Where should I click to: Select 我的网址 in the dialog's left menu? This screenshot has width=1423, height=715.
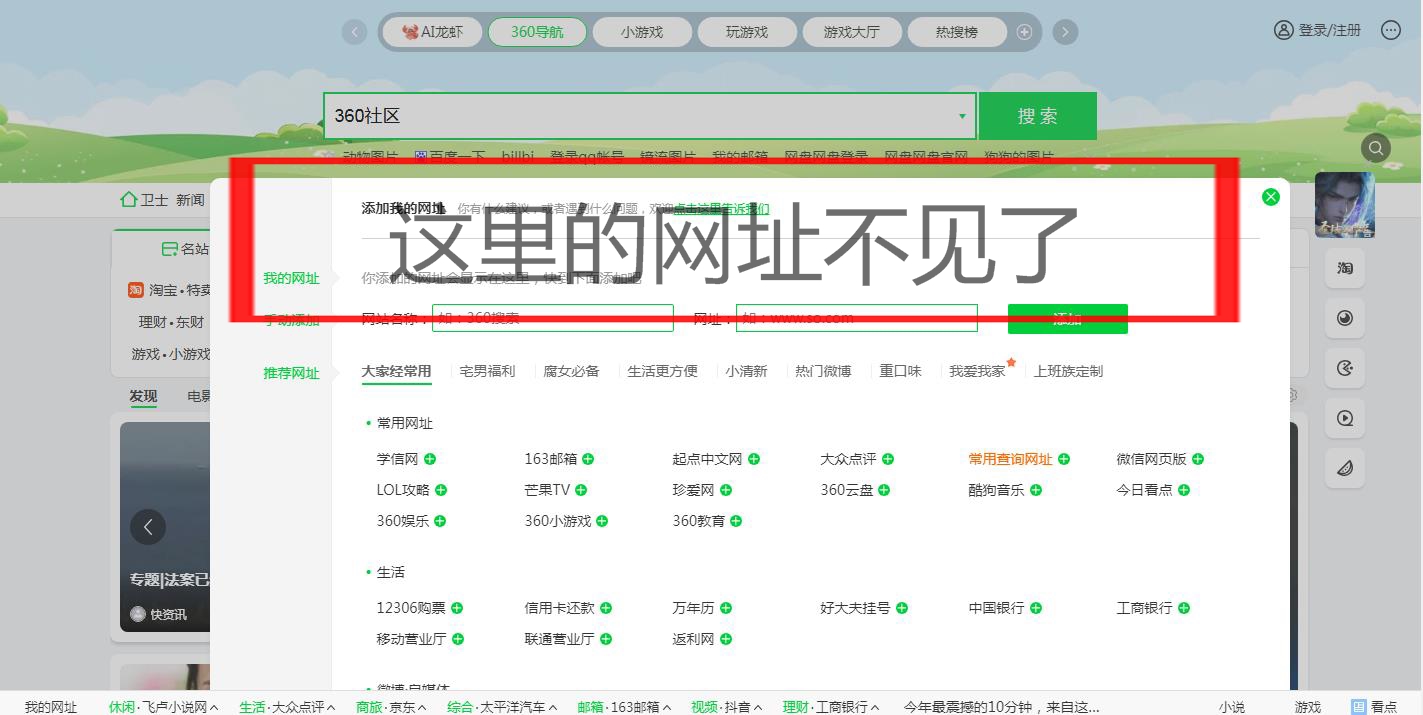point(291,278)
